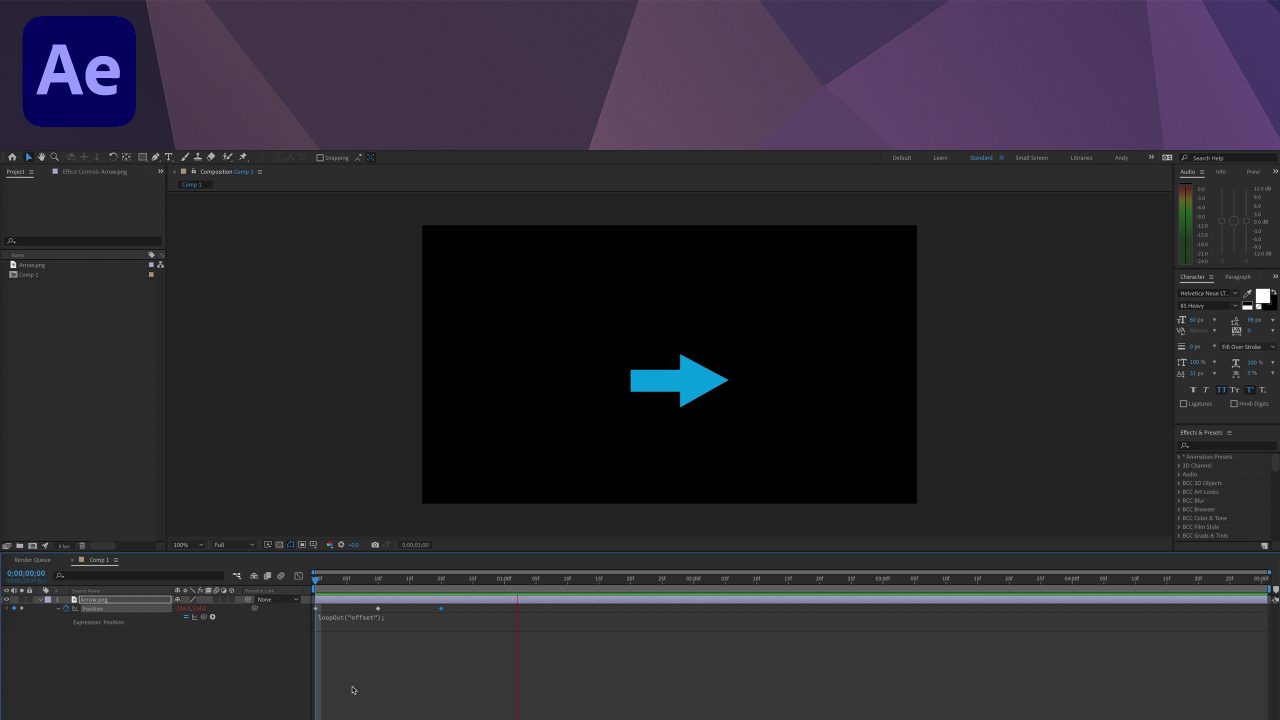Screen dimensions: 1280x720
Task: Hide the Arrow.png layer with eye icon
Action: pos(6,599)
